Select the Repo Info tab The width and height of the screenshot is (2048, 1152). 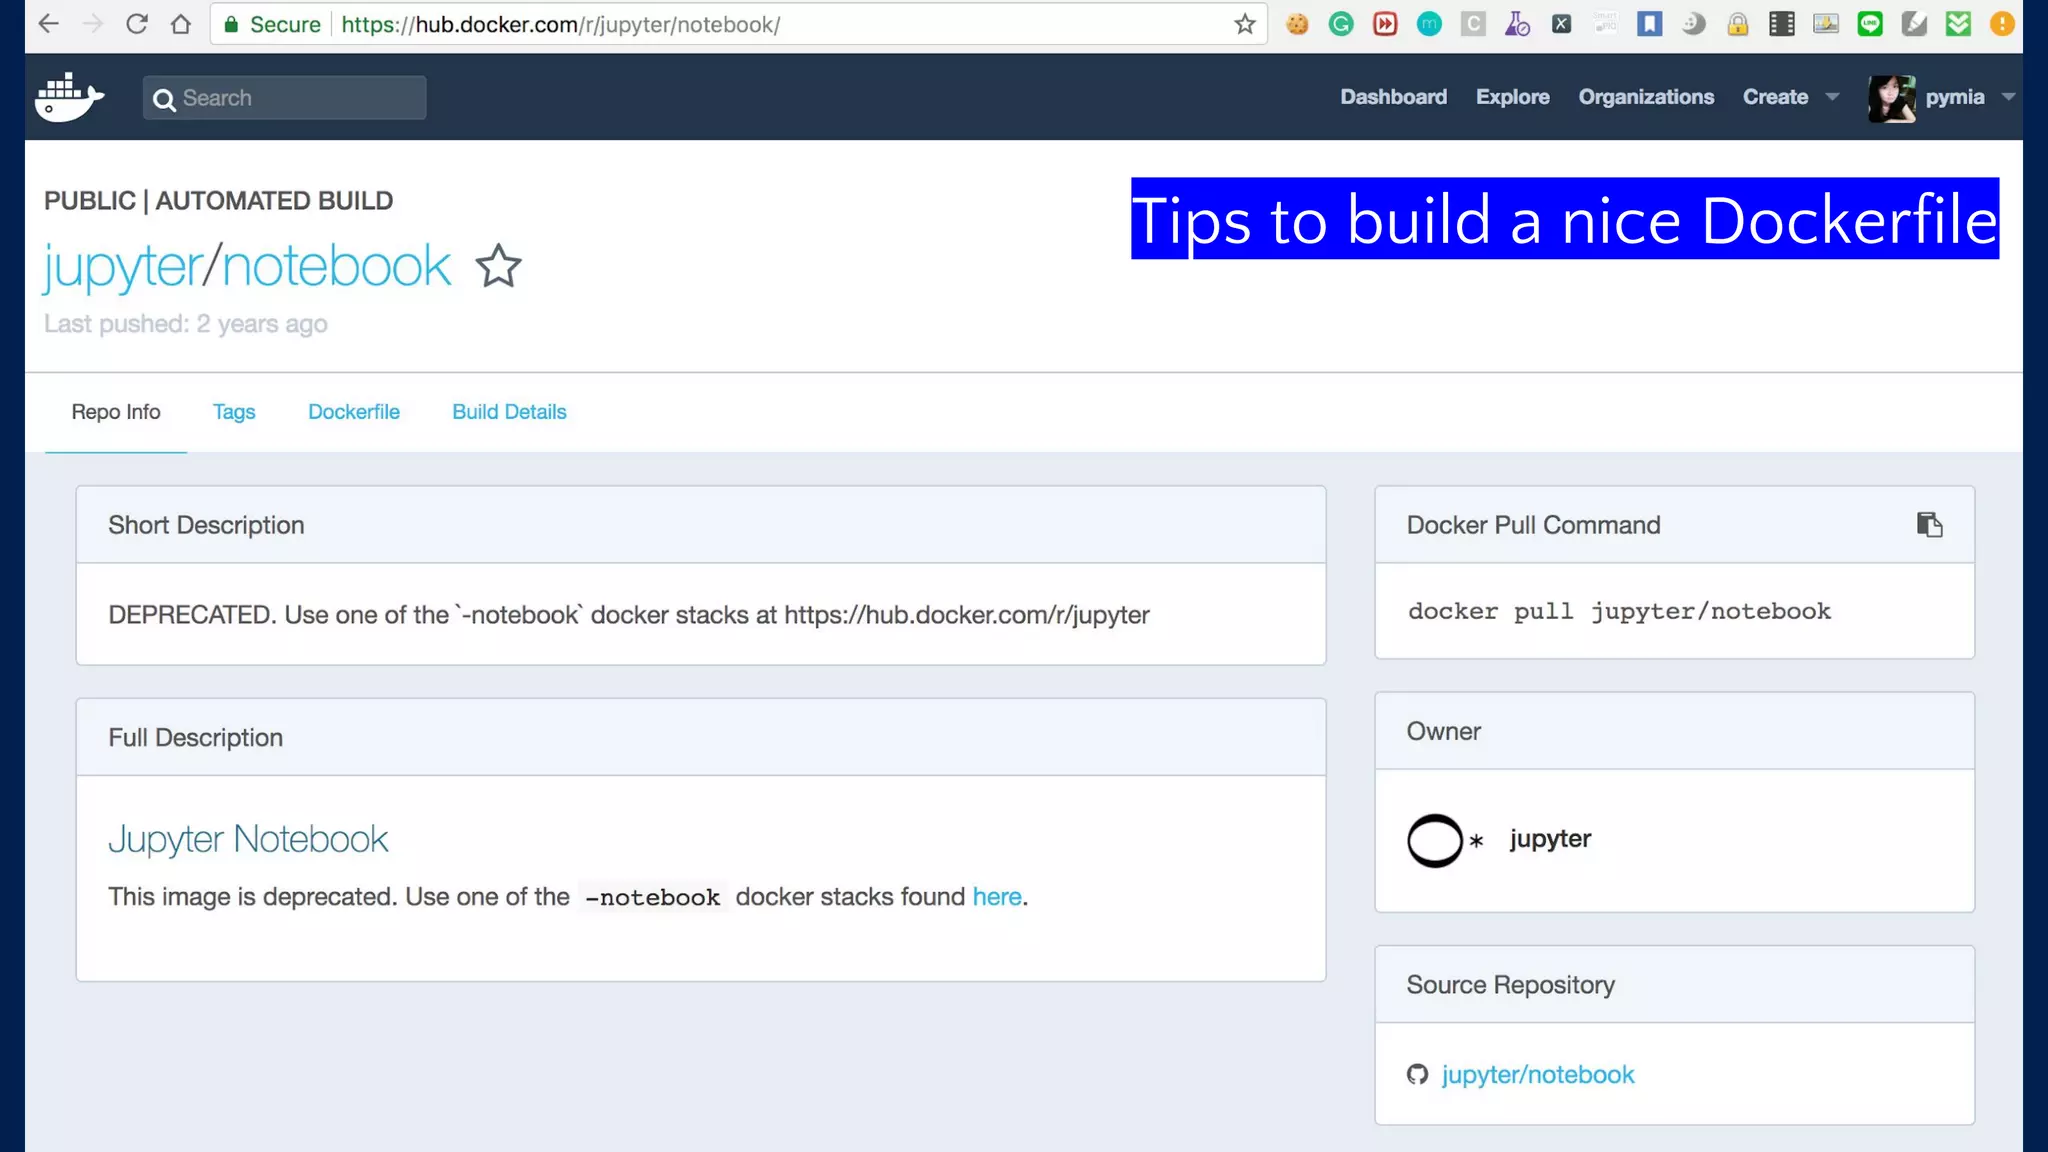(x=116, y=412)
